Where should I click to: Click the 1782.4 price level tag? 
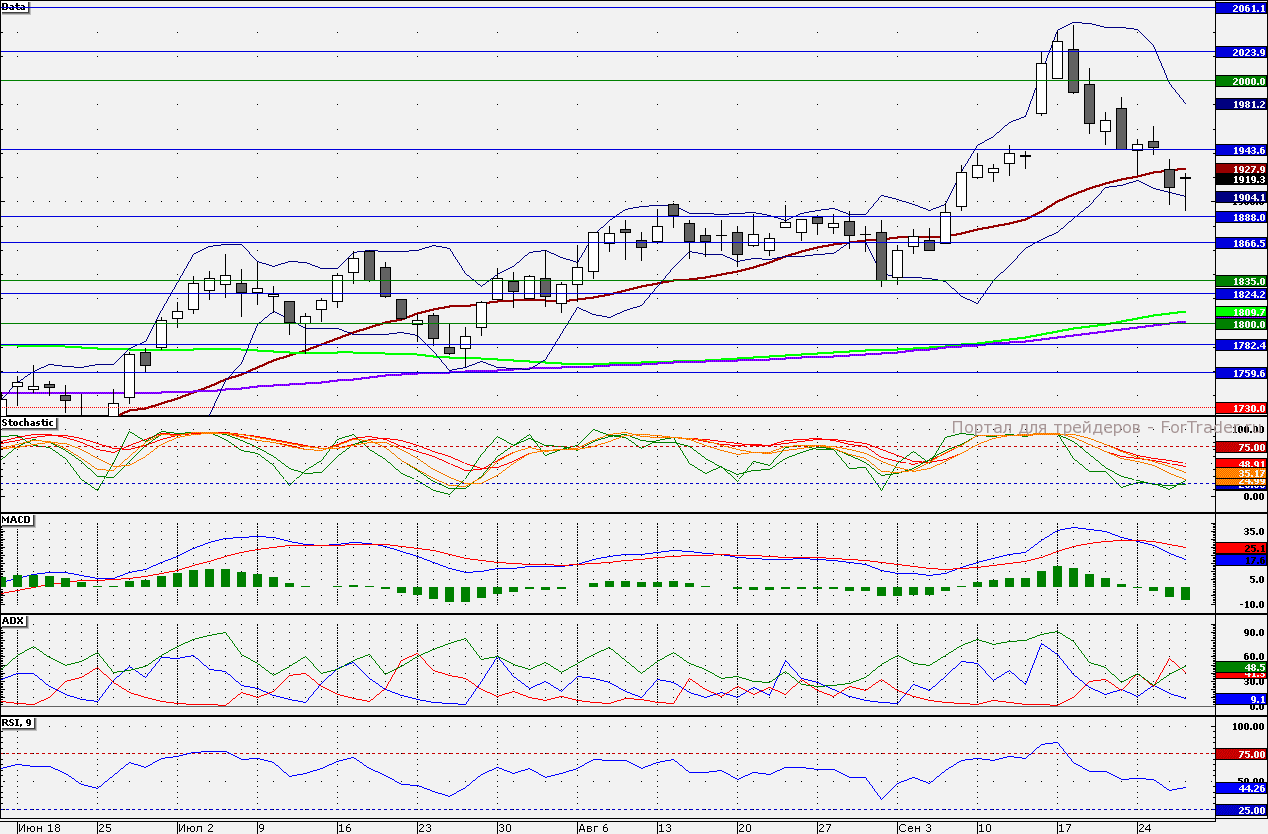pos(1241,345)
